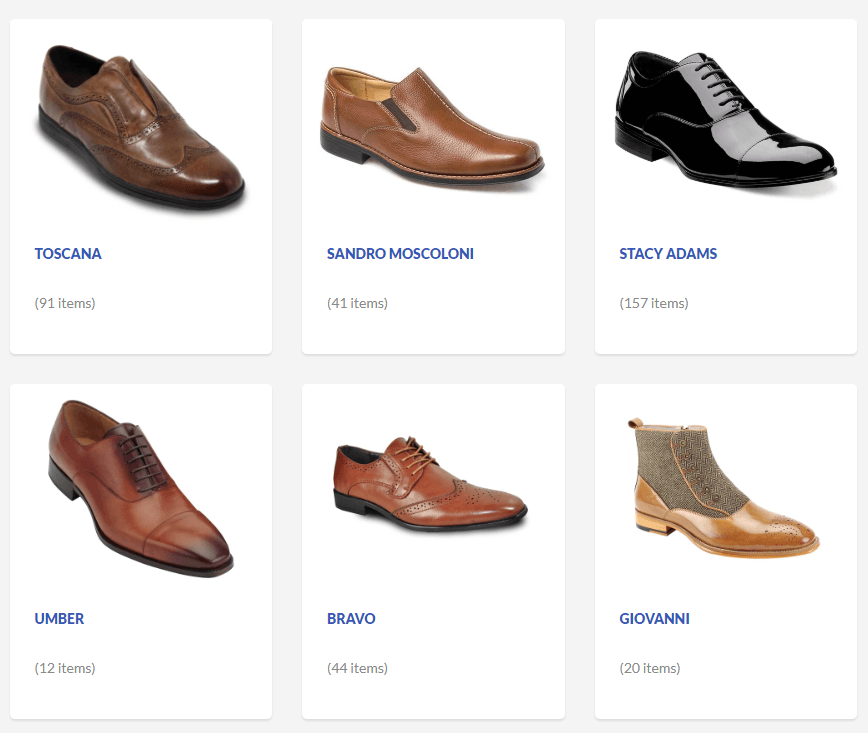Click the Toscana brown wingtip shoe image
This screenshot has height=733, width=868.
tap(140, 125)
